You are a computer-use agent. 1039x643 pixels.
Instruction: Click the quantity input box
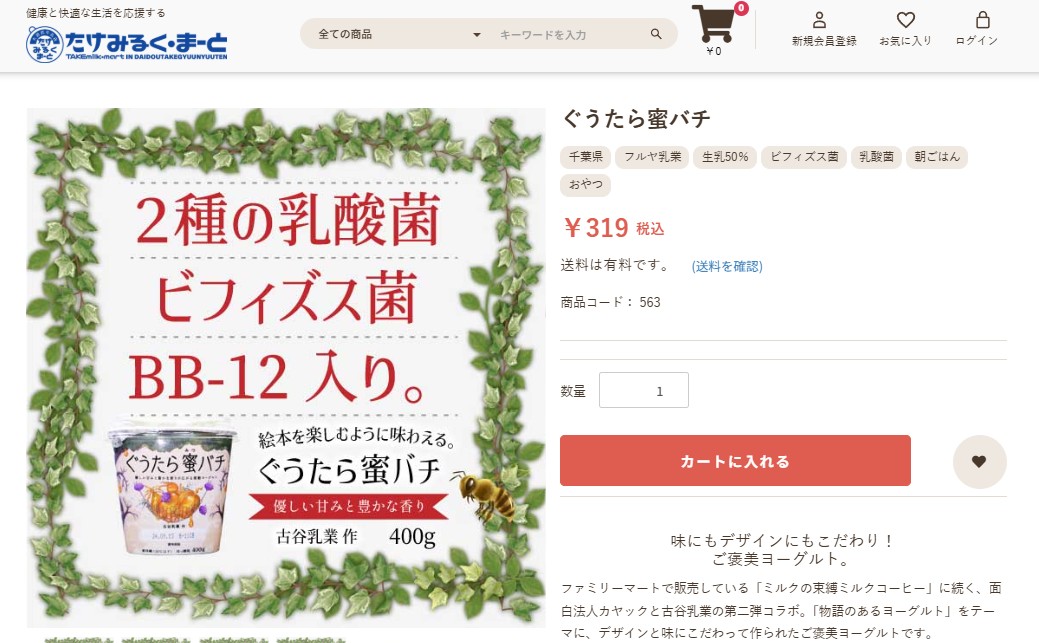point(643,390)
